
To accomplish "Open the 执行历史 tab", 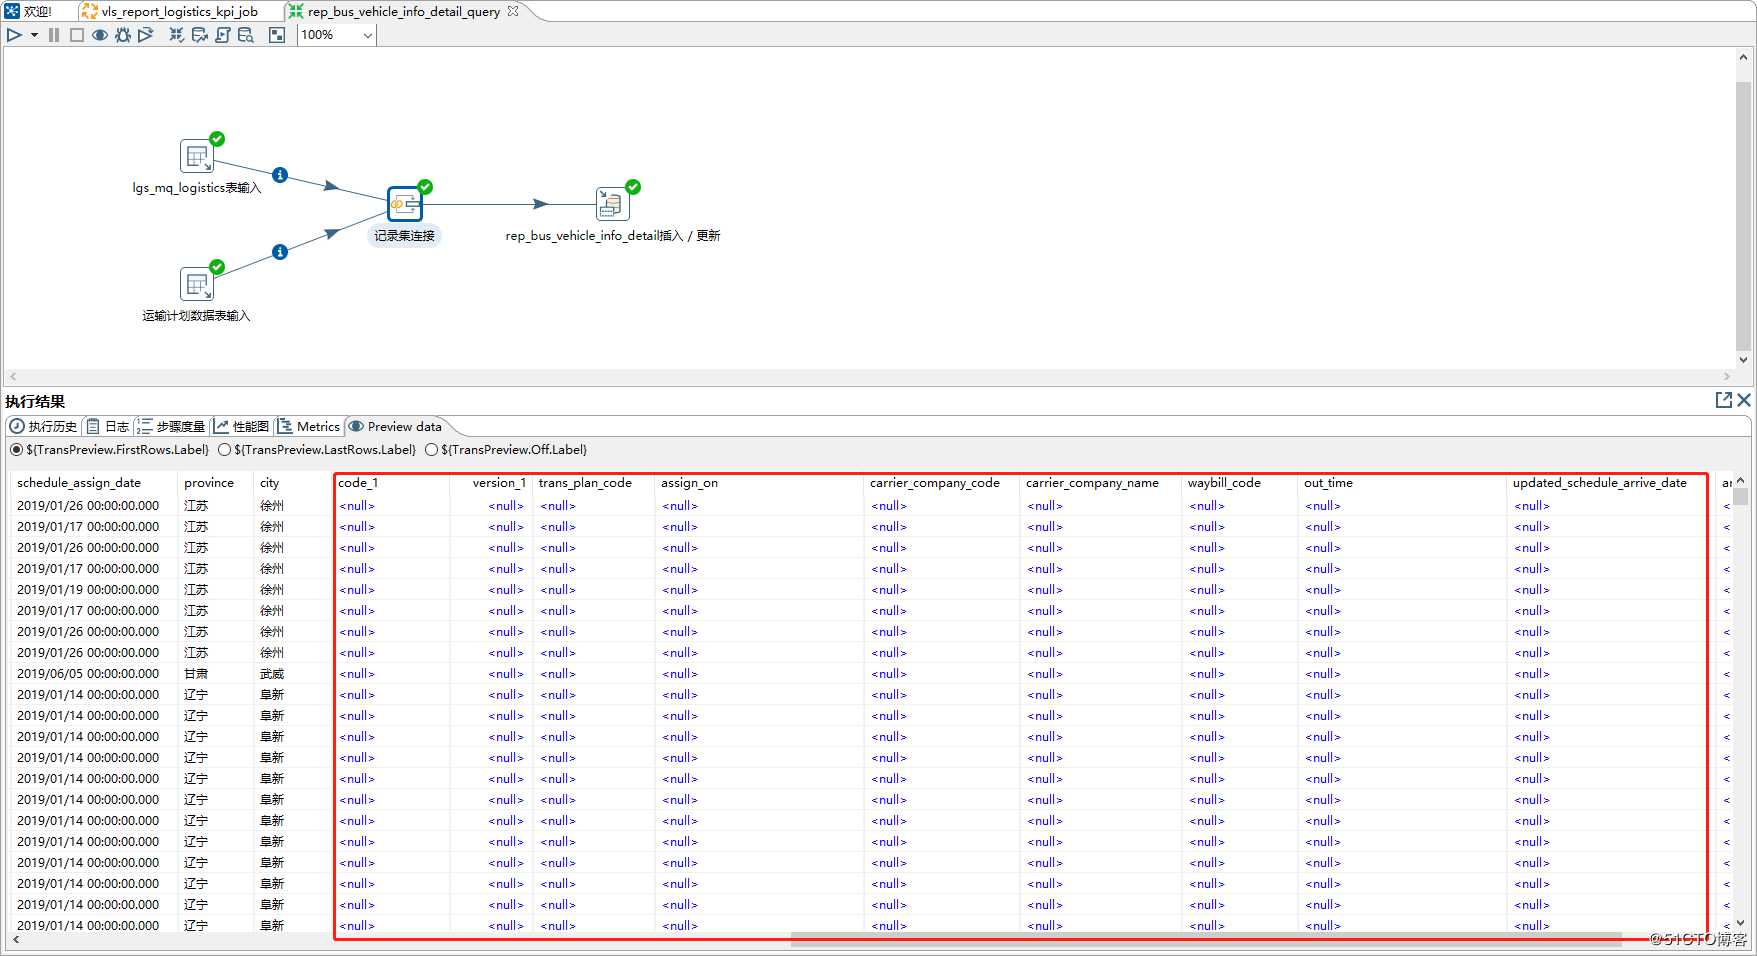I will click(43, 426).
